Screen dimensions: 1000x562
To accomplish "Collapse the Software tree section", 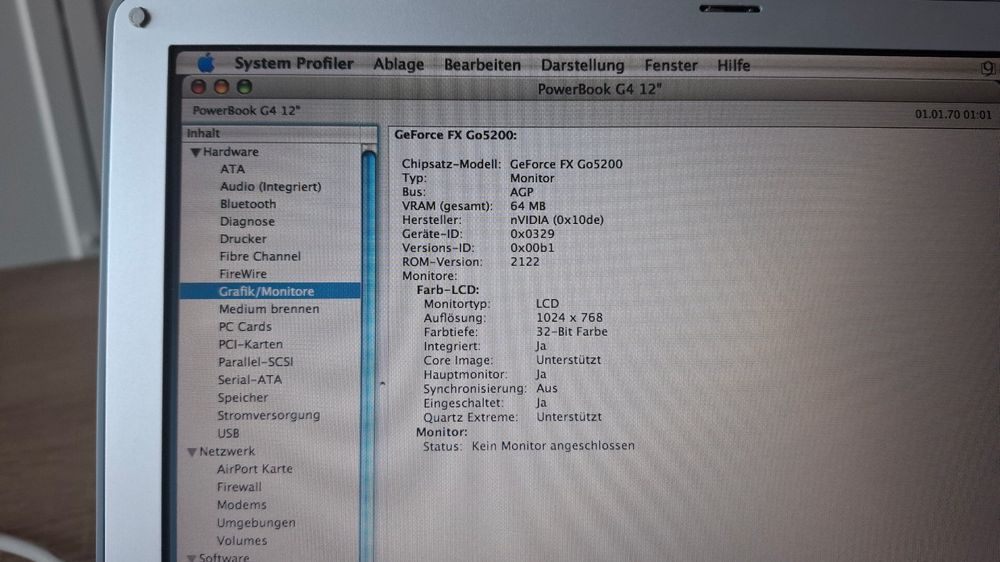I will tap(191, 558).
